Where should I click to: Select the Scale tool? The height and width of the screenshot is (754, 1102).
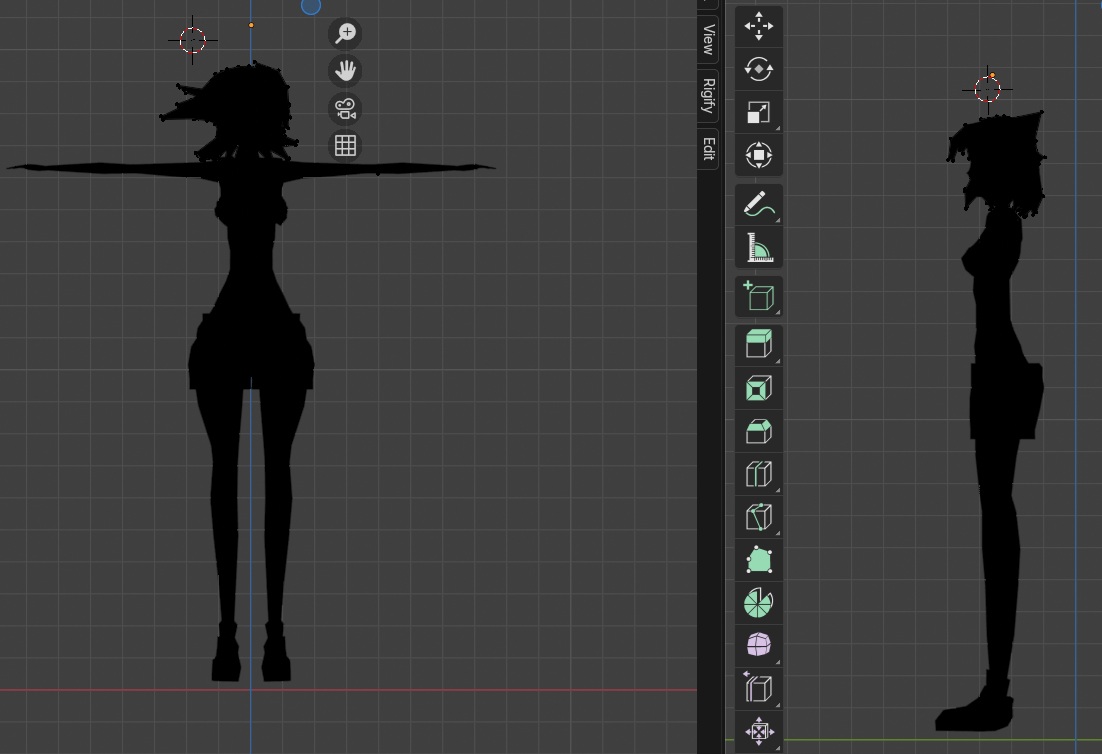tap(758, 112)
